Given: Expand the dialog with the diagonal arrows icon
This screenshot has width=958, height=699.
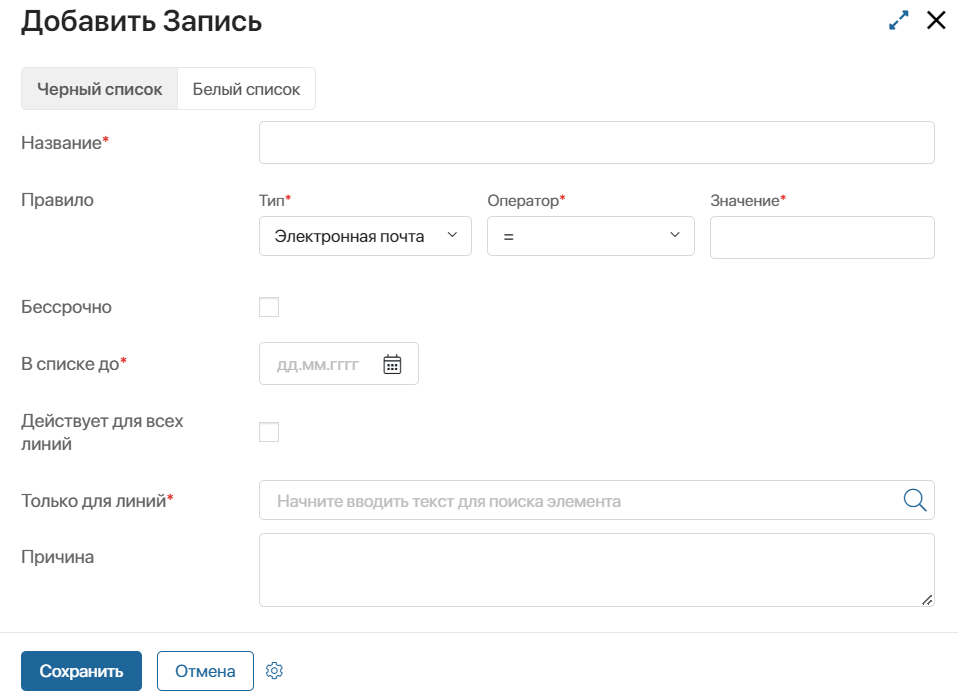Looking at the screenshot, I should pyautogui.click(x=899, y=21).
